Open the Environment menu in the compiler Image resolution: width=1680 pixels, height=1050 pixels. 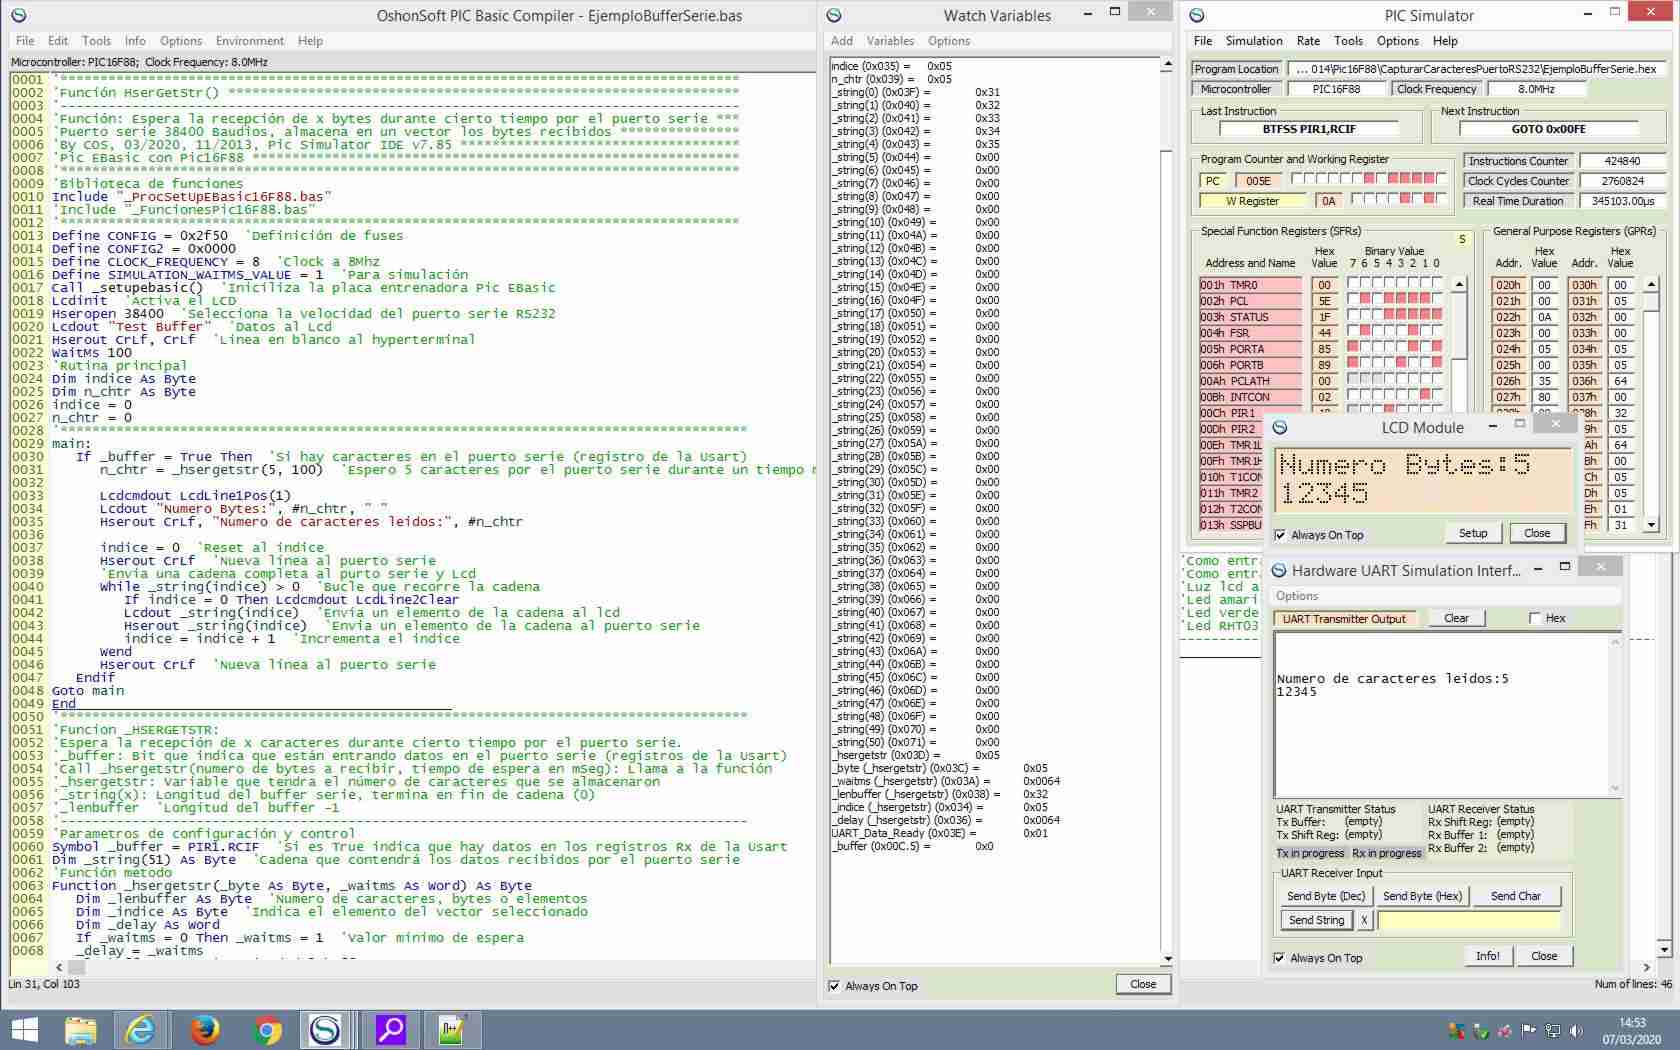click(x=250, y=41)
